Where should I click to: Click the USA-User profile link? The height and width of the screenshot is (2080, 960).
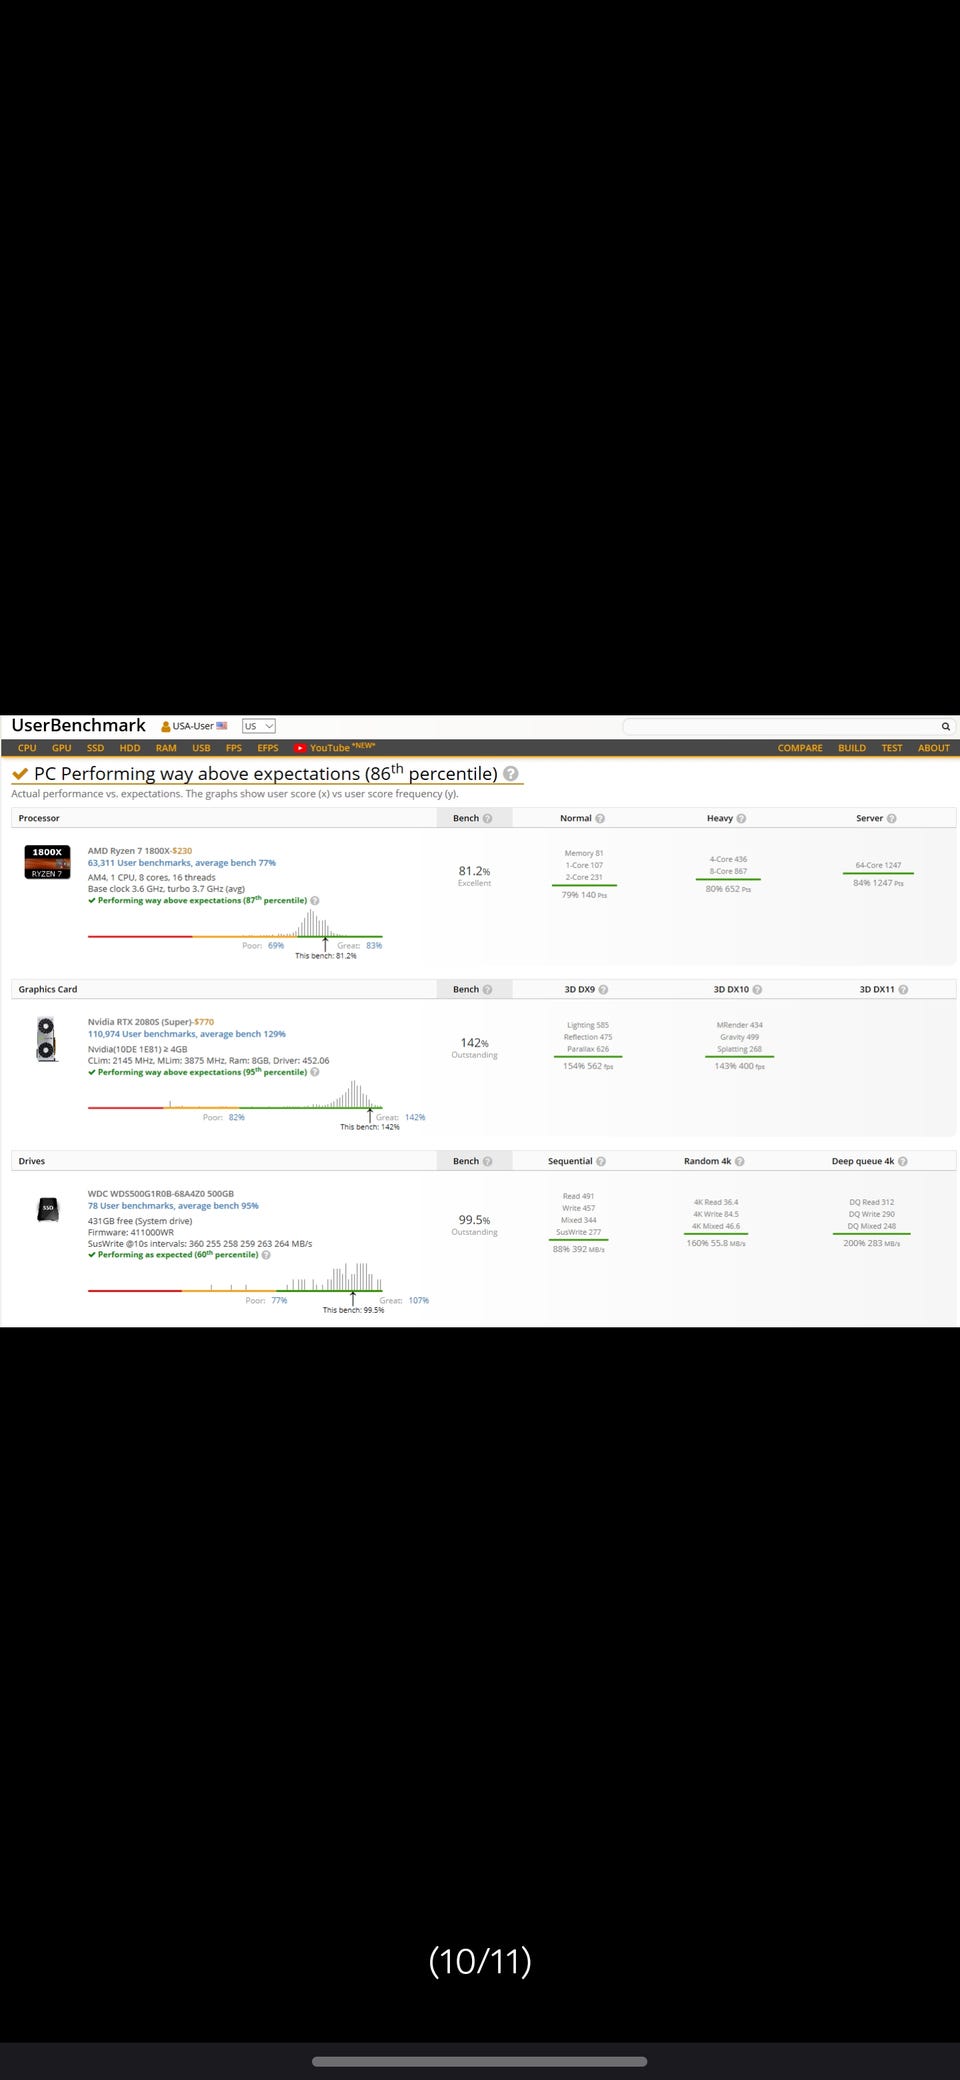(x=194, y=726)
